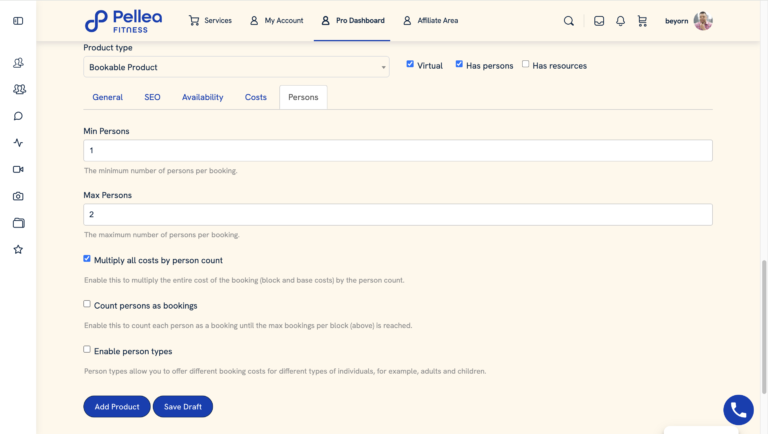The image size is (768, 434).
Task: Open the star favorites sidebar icon
Action: point(18,249)
